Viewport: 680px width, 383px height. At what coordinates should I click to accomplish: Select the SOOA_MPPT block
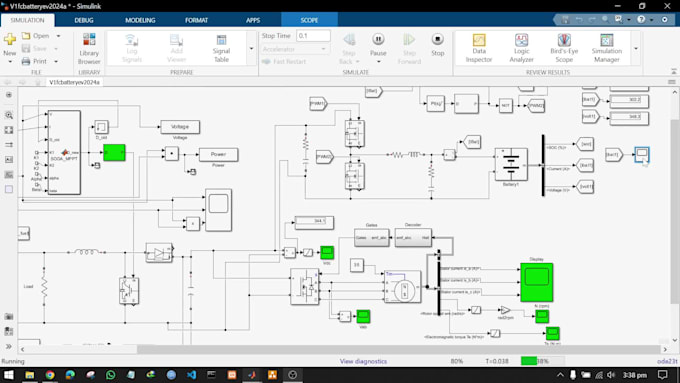[x=64, y=152]
